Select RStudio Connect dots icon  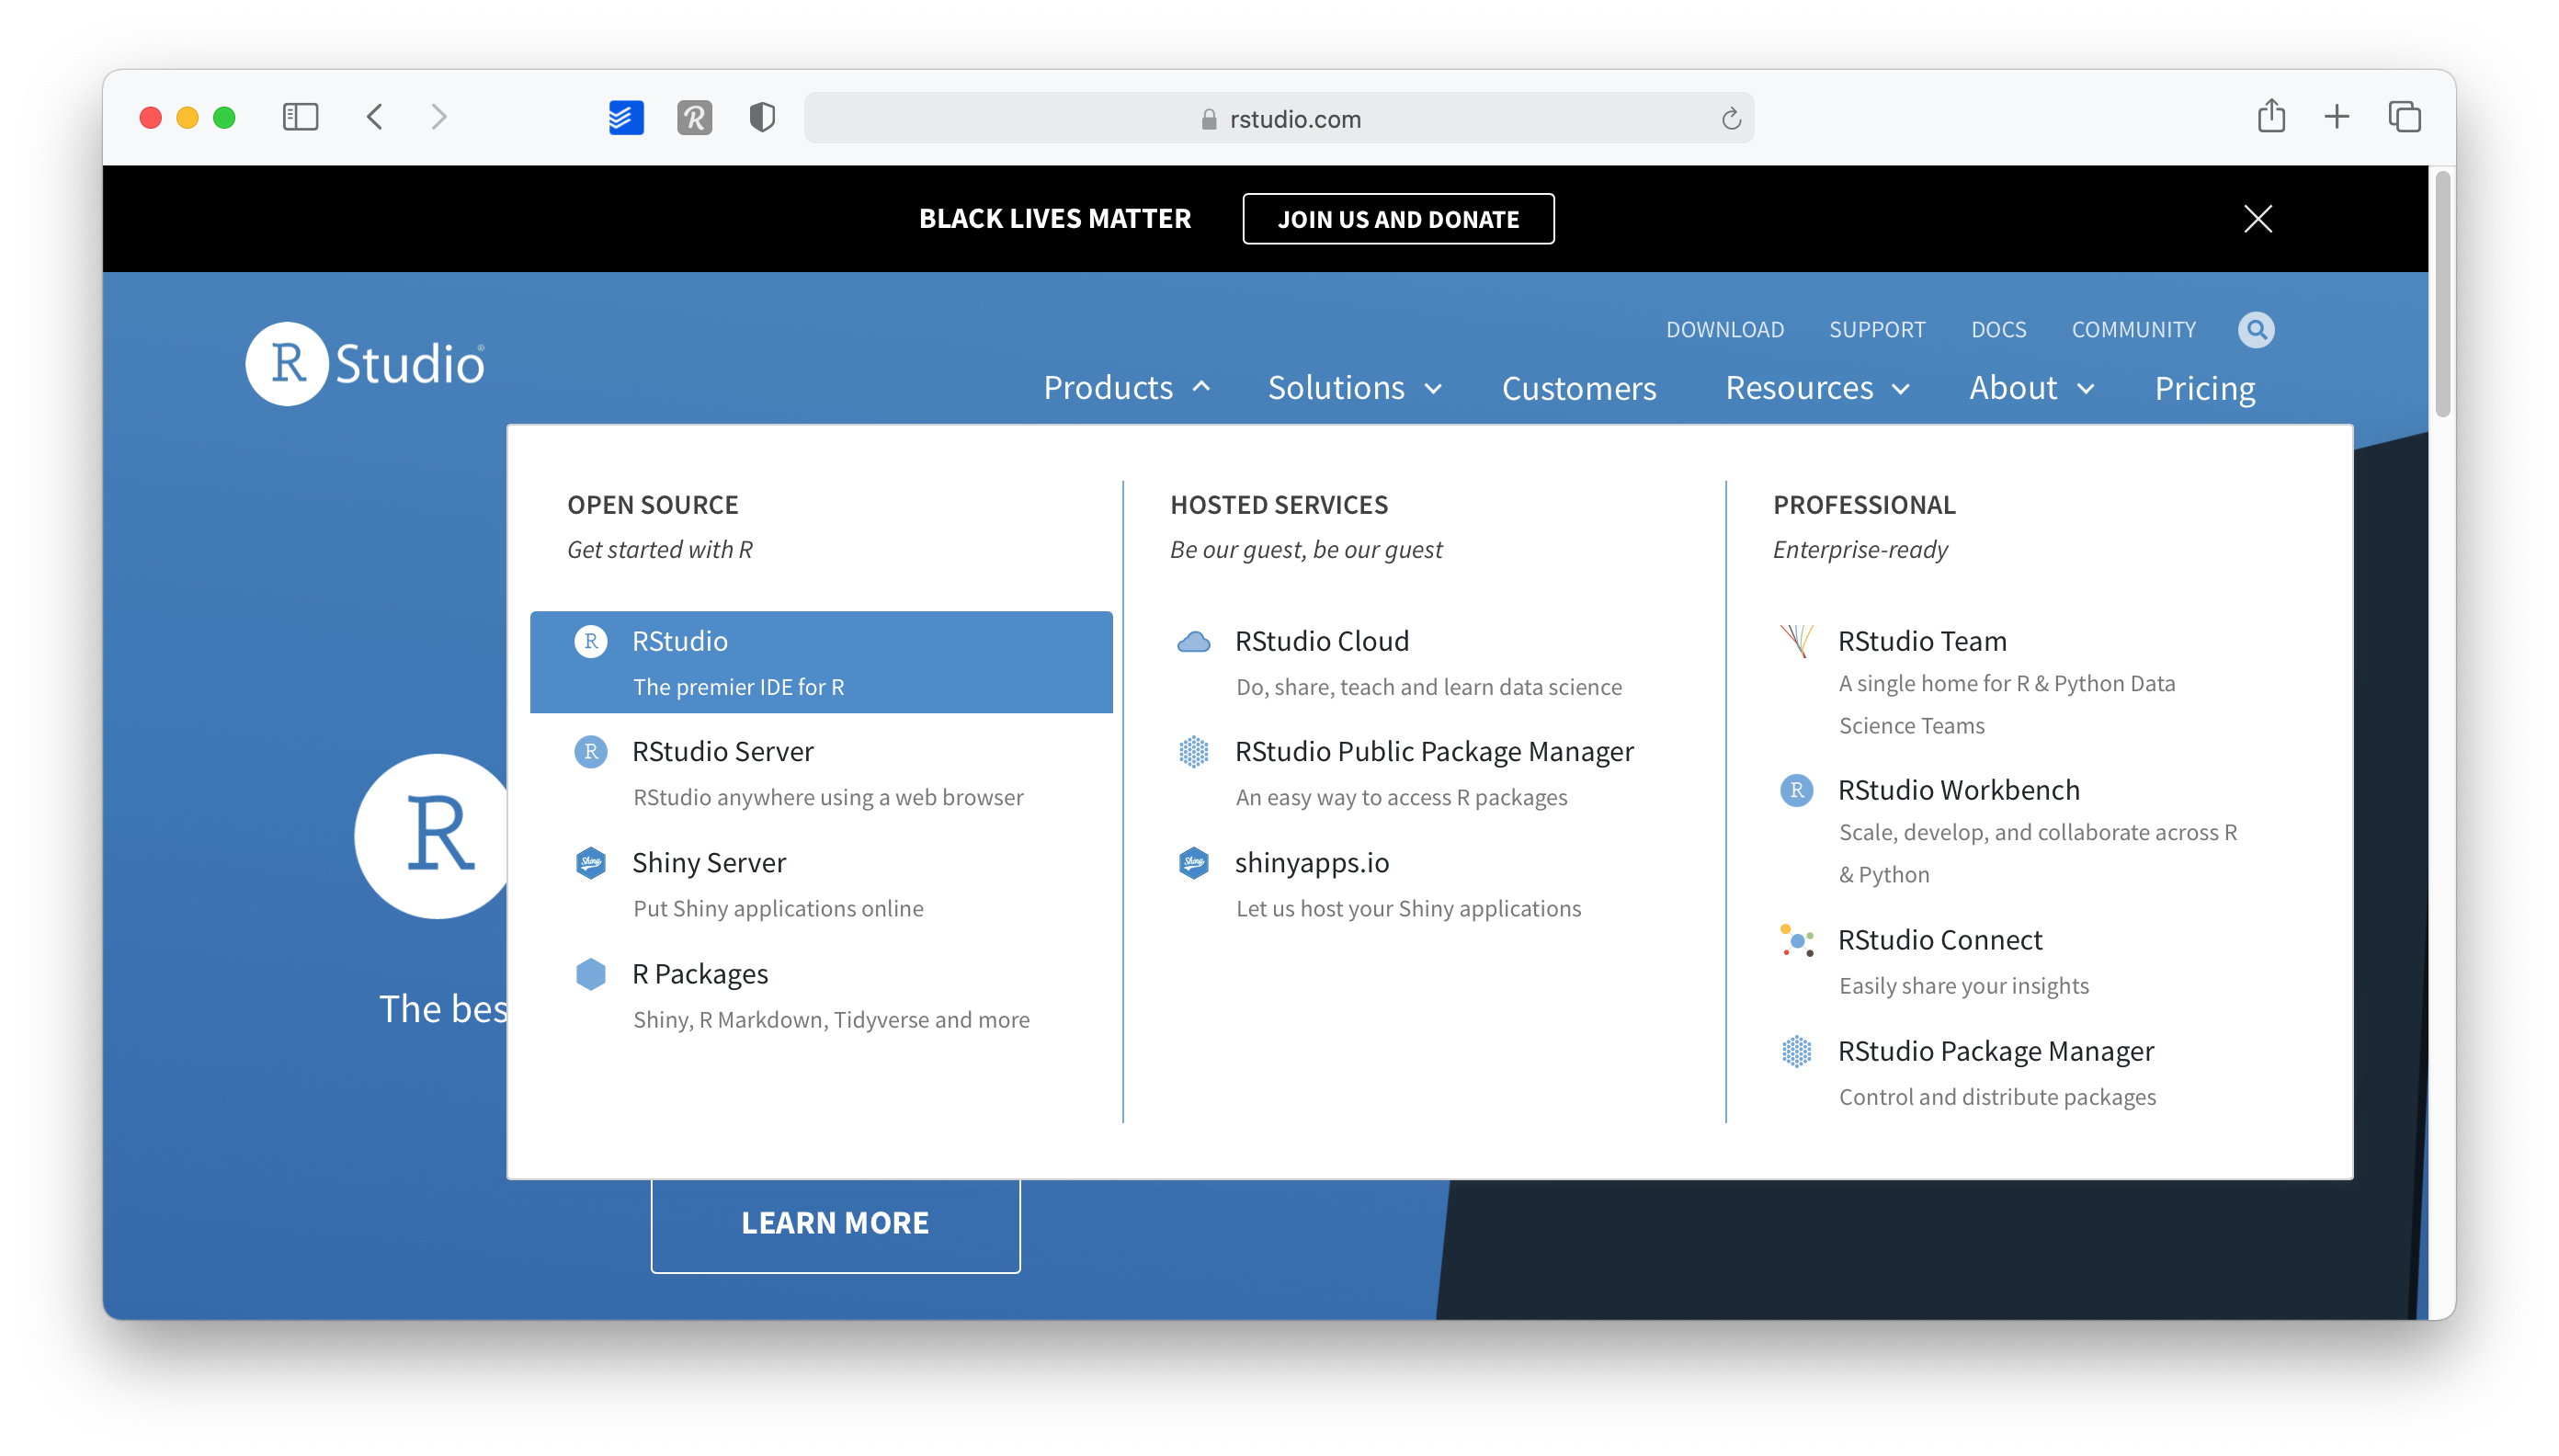1796,940
